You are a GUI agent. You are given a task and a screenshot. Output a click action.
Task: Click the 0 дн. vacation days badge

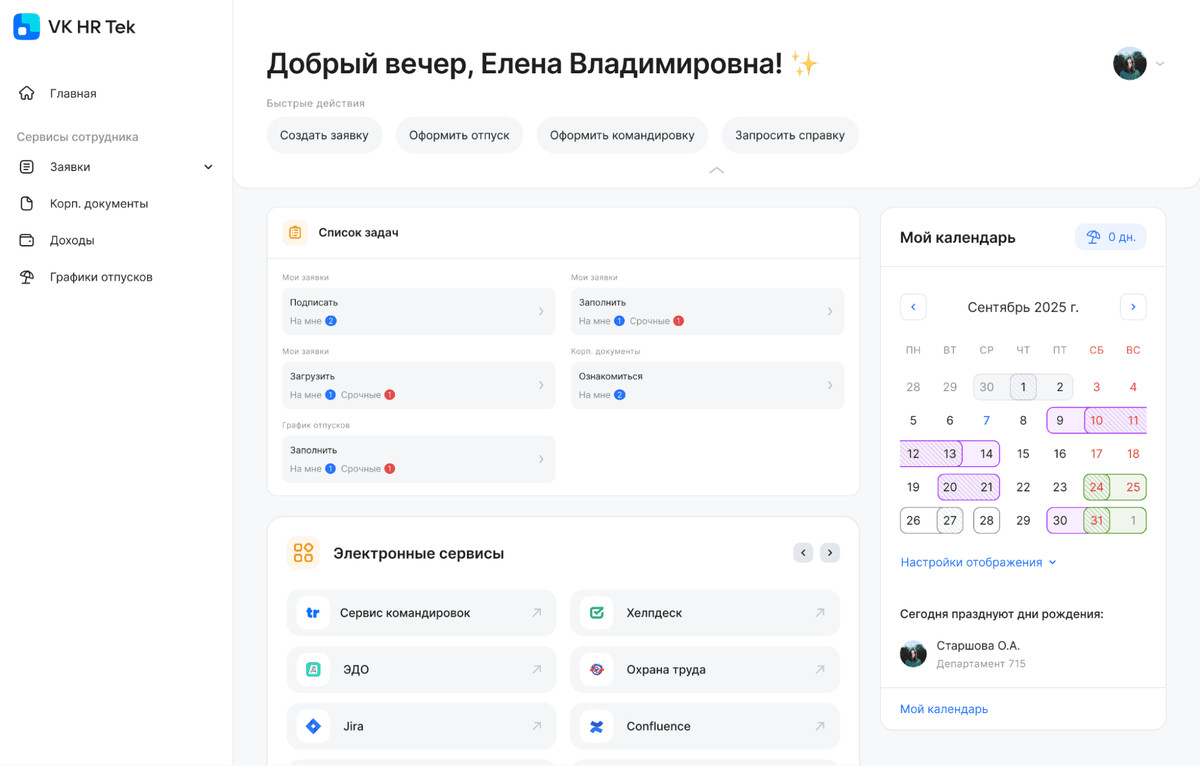tap(1110, 237)
